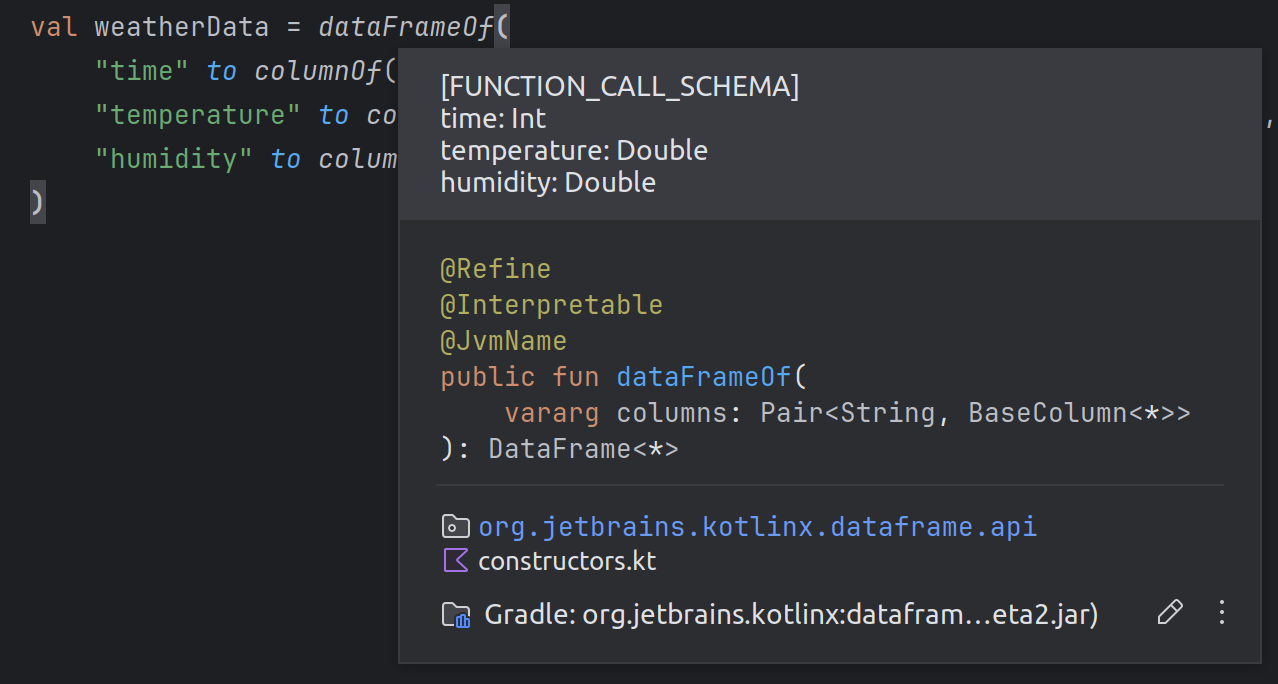The height and width of the screenshot is (684, 1278).
Task: Click the "humidity" string literal in code
Action: 173,158
